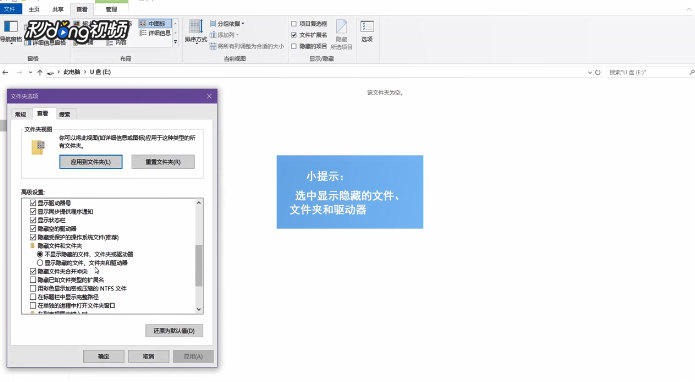Open the 导航窗格 navigation pane button
Viewport: 695px width, 382px height.
pos(11,31)
